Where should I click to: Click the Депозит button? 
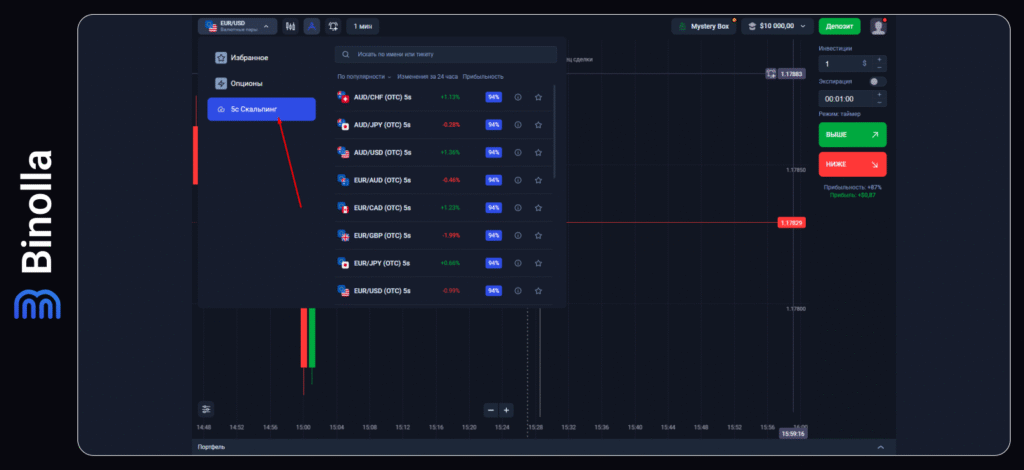pos(839,26)
